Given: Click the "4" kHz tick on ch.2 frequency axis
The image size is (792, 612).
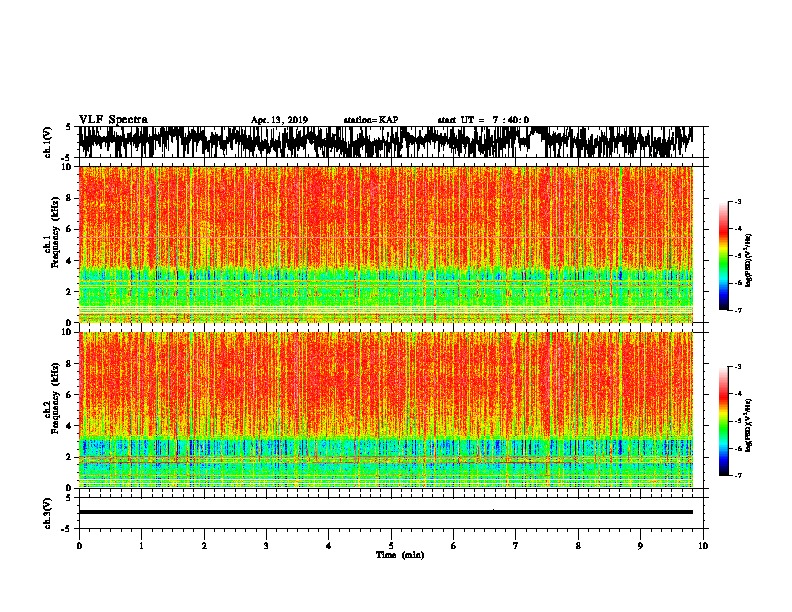Looking at the screenshot, I should (70, 426).
